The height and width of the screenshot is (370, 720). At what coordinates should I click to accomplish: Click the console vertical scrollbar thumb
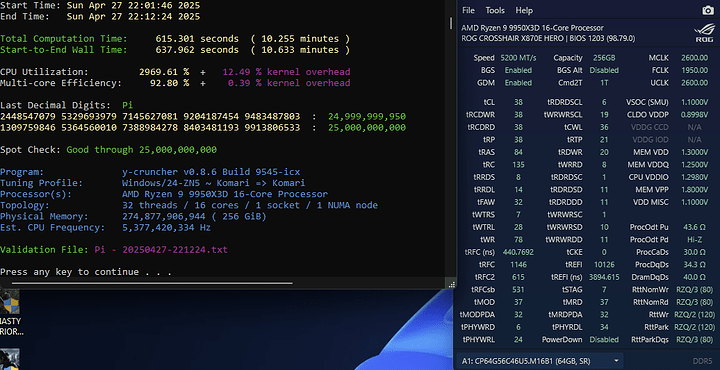(x=451, y=23)
